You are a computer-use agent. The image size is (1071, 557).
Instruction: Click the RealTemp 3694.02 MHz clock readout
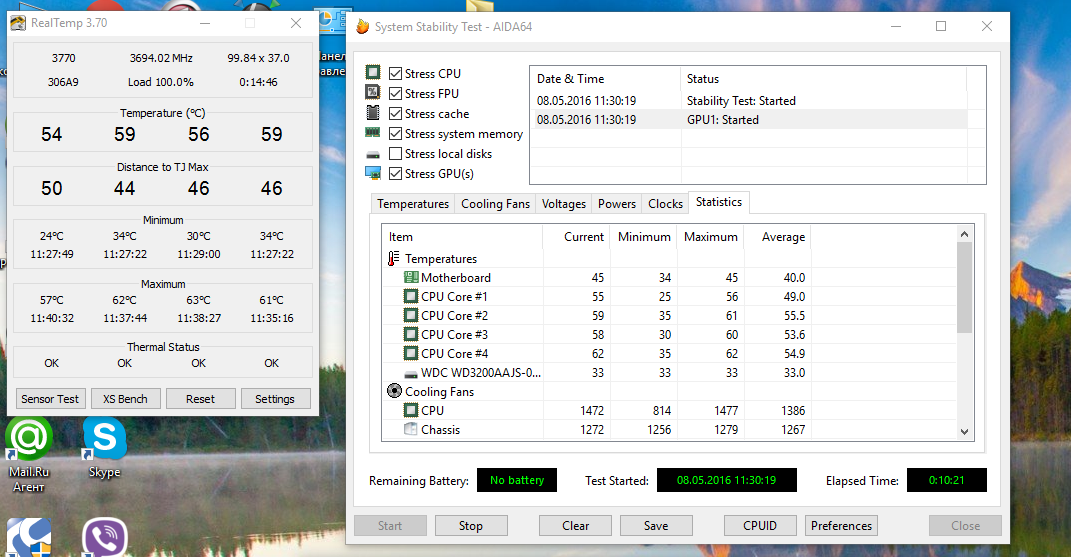click(x=161, y=58)
